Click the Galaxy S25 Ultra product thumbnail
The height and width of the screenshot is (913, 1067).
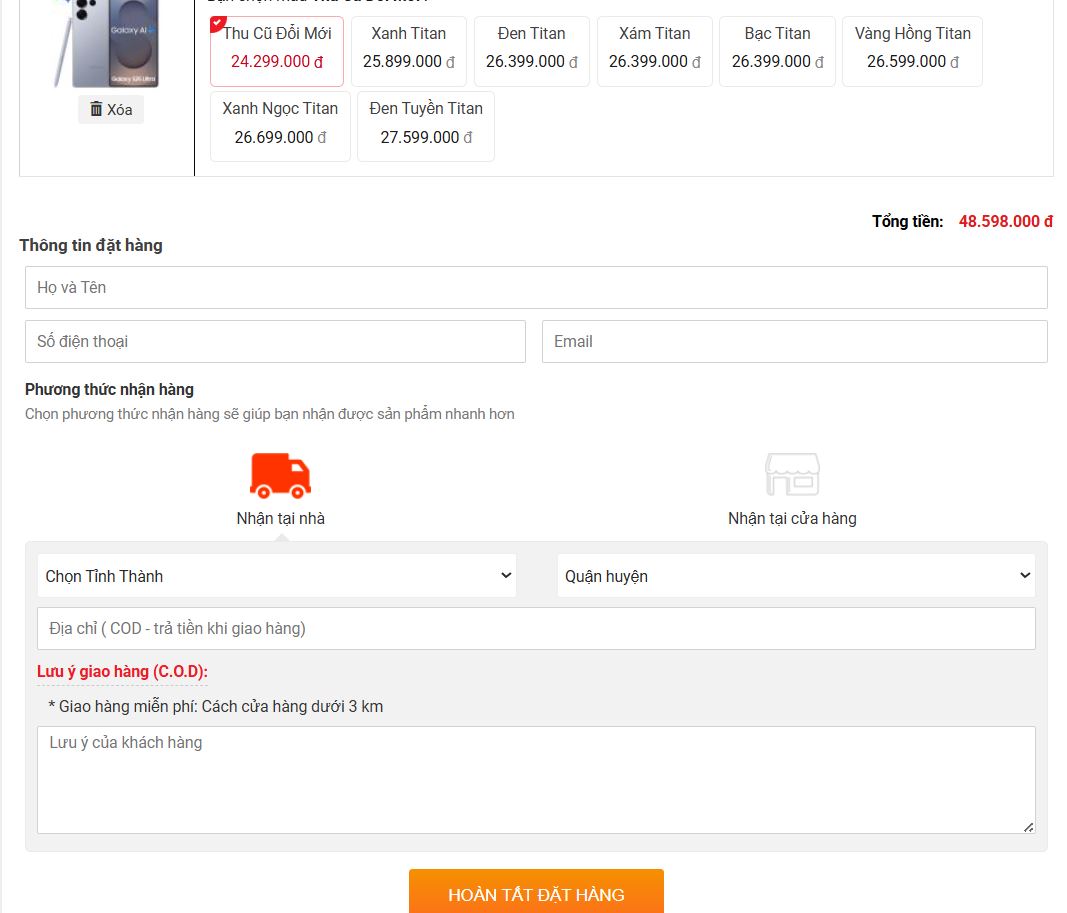tap(114, 44)
